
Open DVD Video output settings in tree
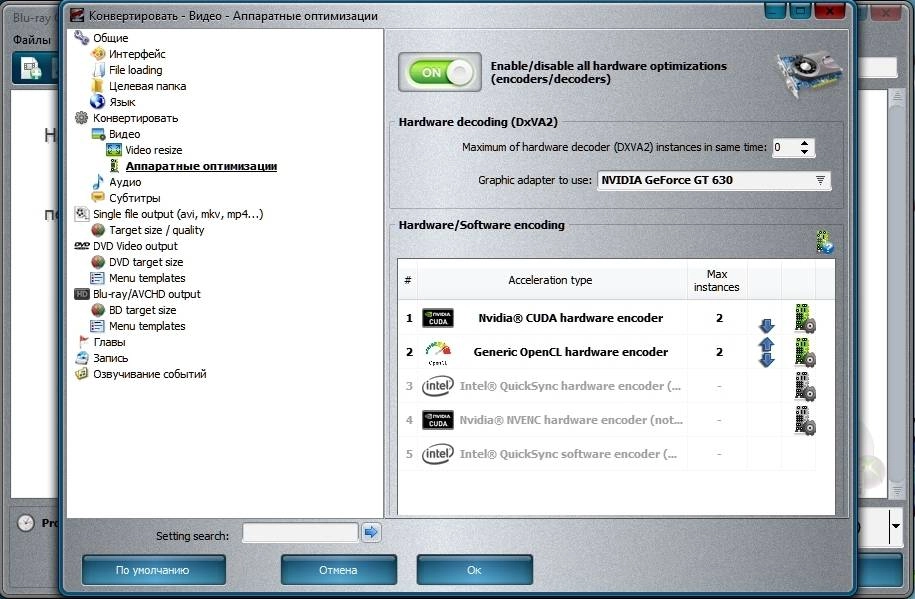click(x=135, y=246)
